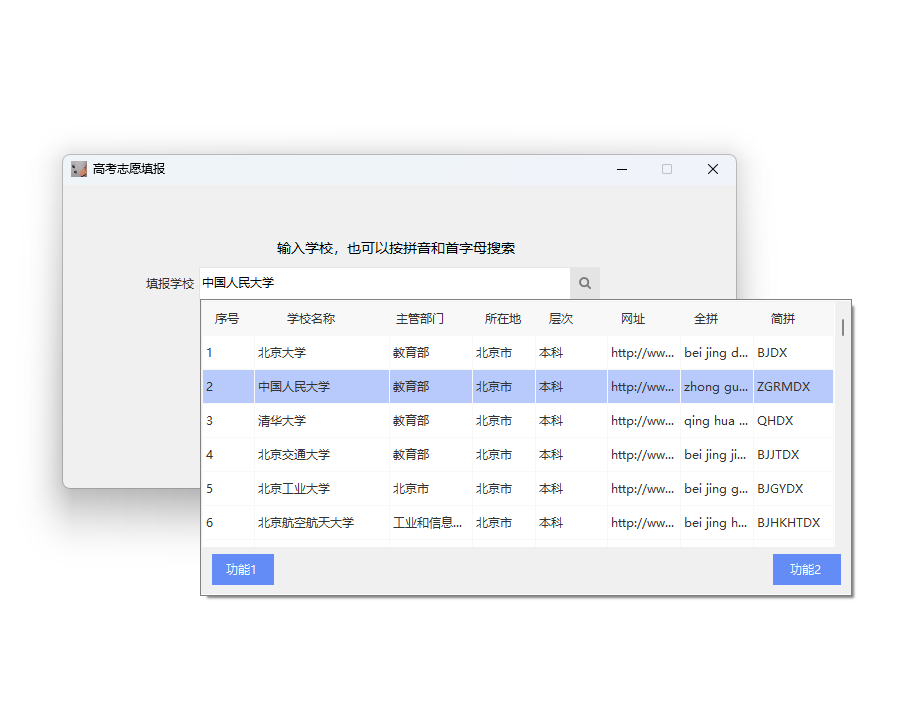Click the 功能2 button

[806, 569]
